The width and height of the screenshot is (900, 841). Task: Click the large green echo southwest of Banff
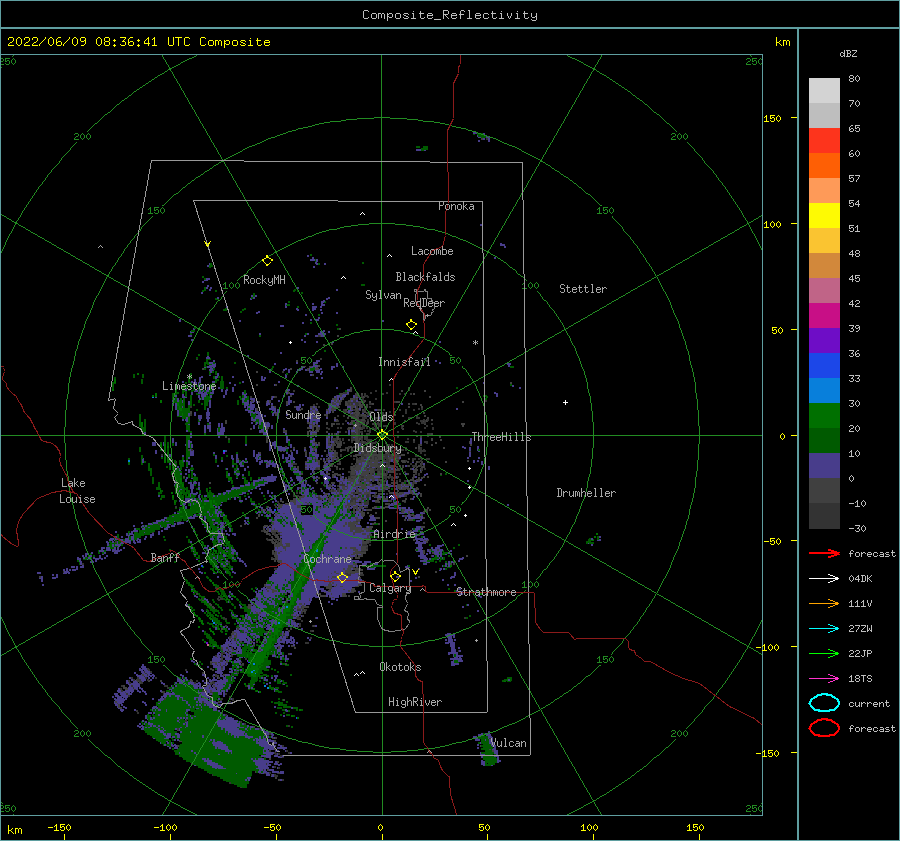(210, 732)
